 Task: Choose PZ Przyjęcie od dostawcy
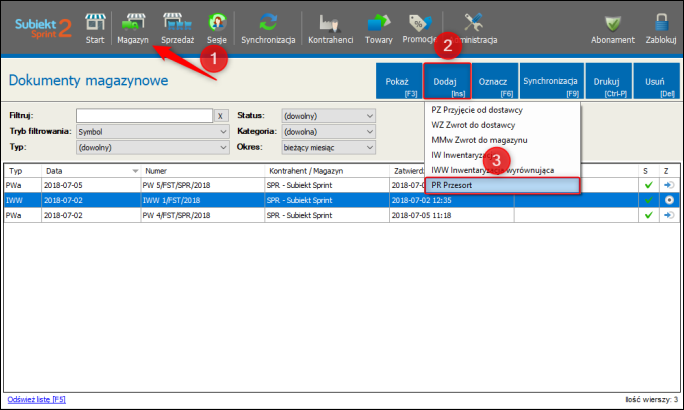tap(480, 109)
